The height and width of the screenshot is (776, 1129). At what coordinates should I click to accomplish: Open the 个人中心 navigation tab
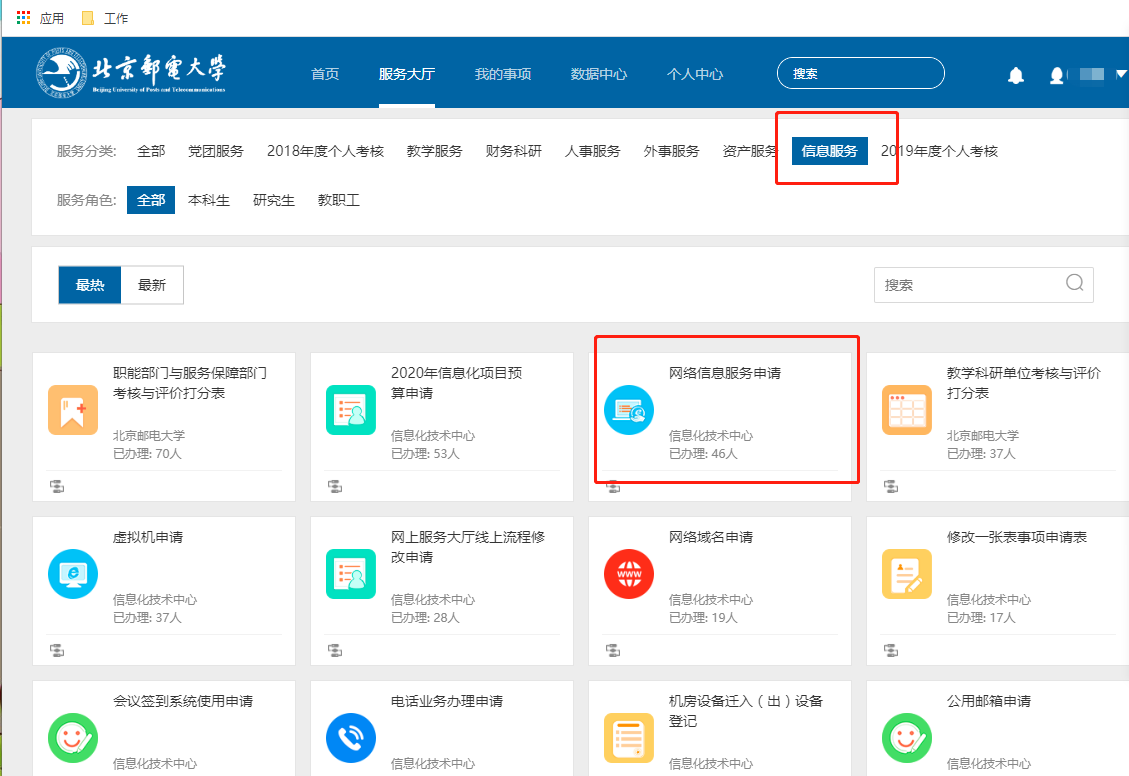tap(695, 74)
